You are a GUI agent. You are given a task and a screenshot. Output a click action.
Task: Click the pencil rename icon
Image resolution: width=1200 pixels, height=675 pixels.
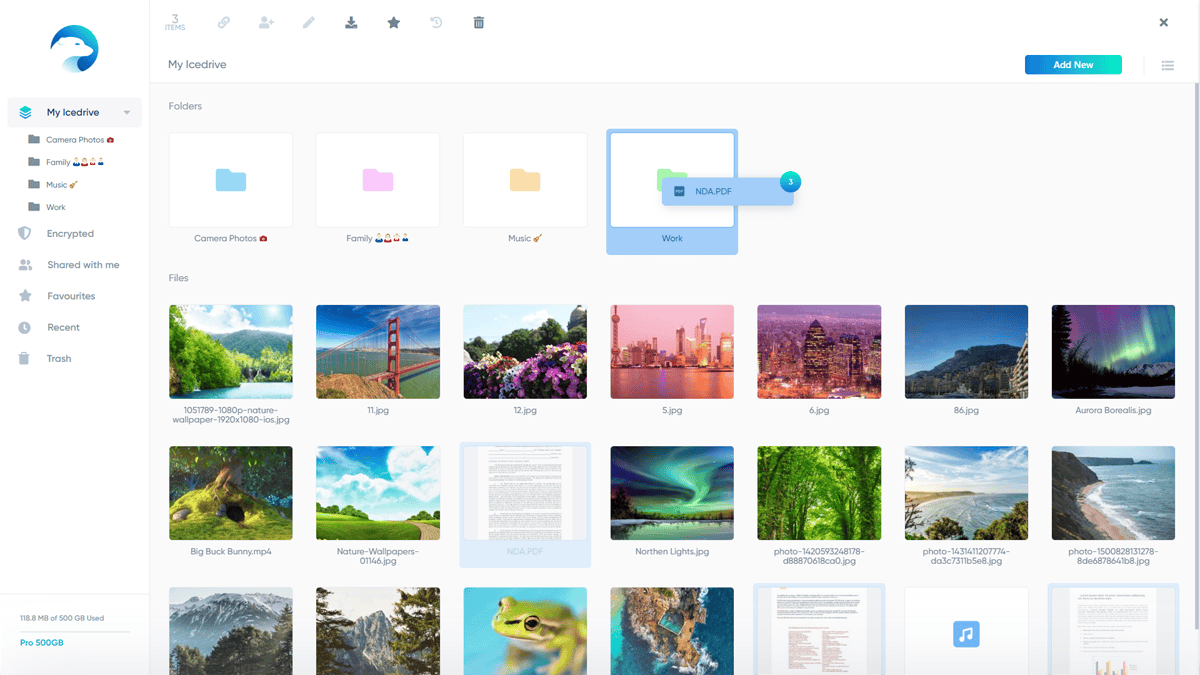[x=309, y=22]
